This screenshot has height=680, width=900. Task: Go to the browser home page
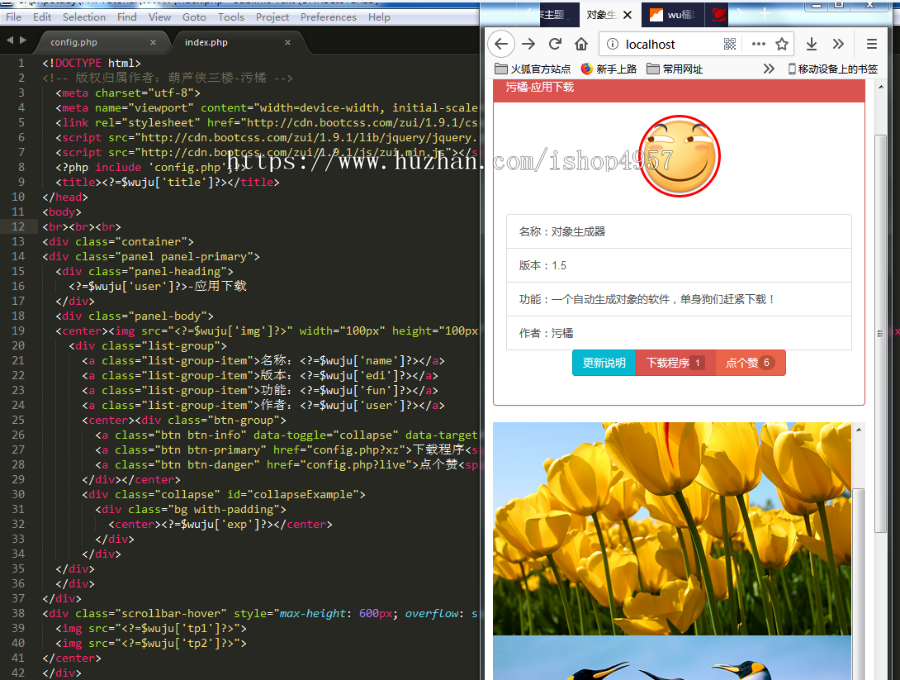click(x=581, y=44)
